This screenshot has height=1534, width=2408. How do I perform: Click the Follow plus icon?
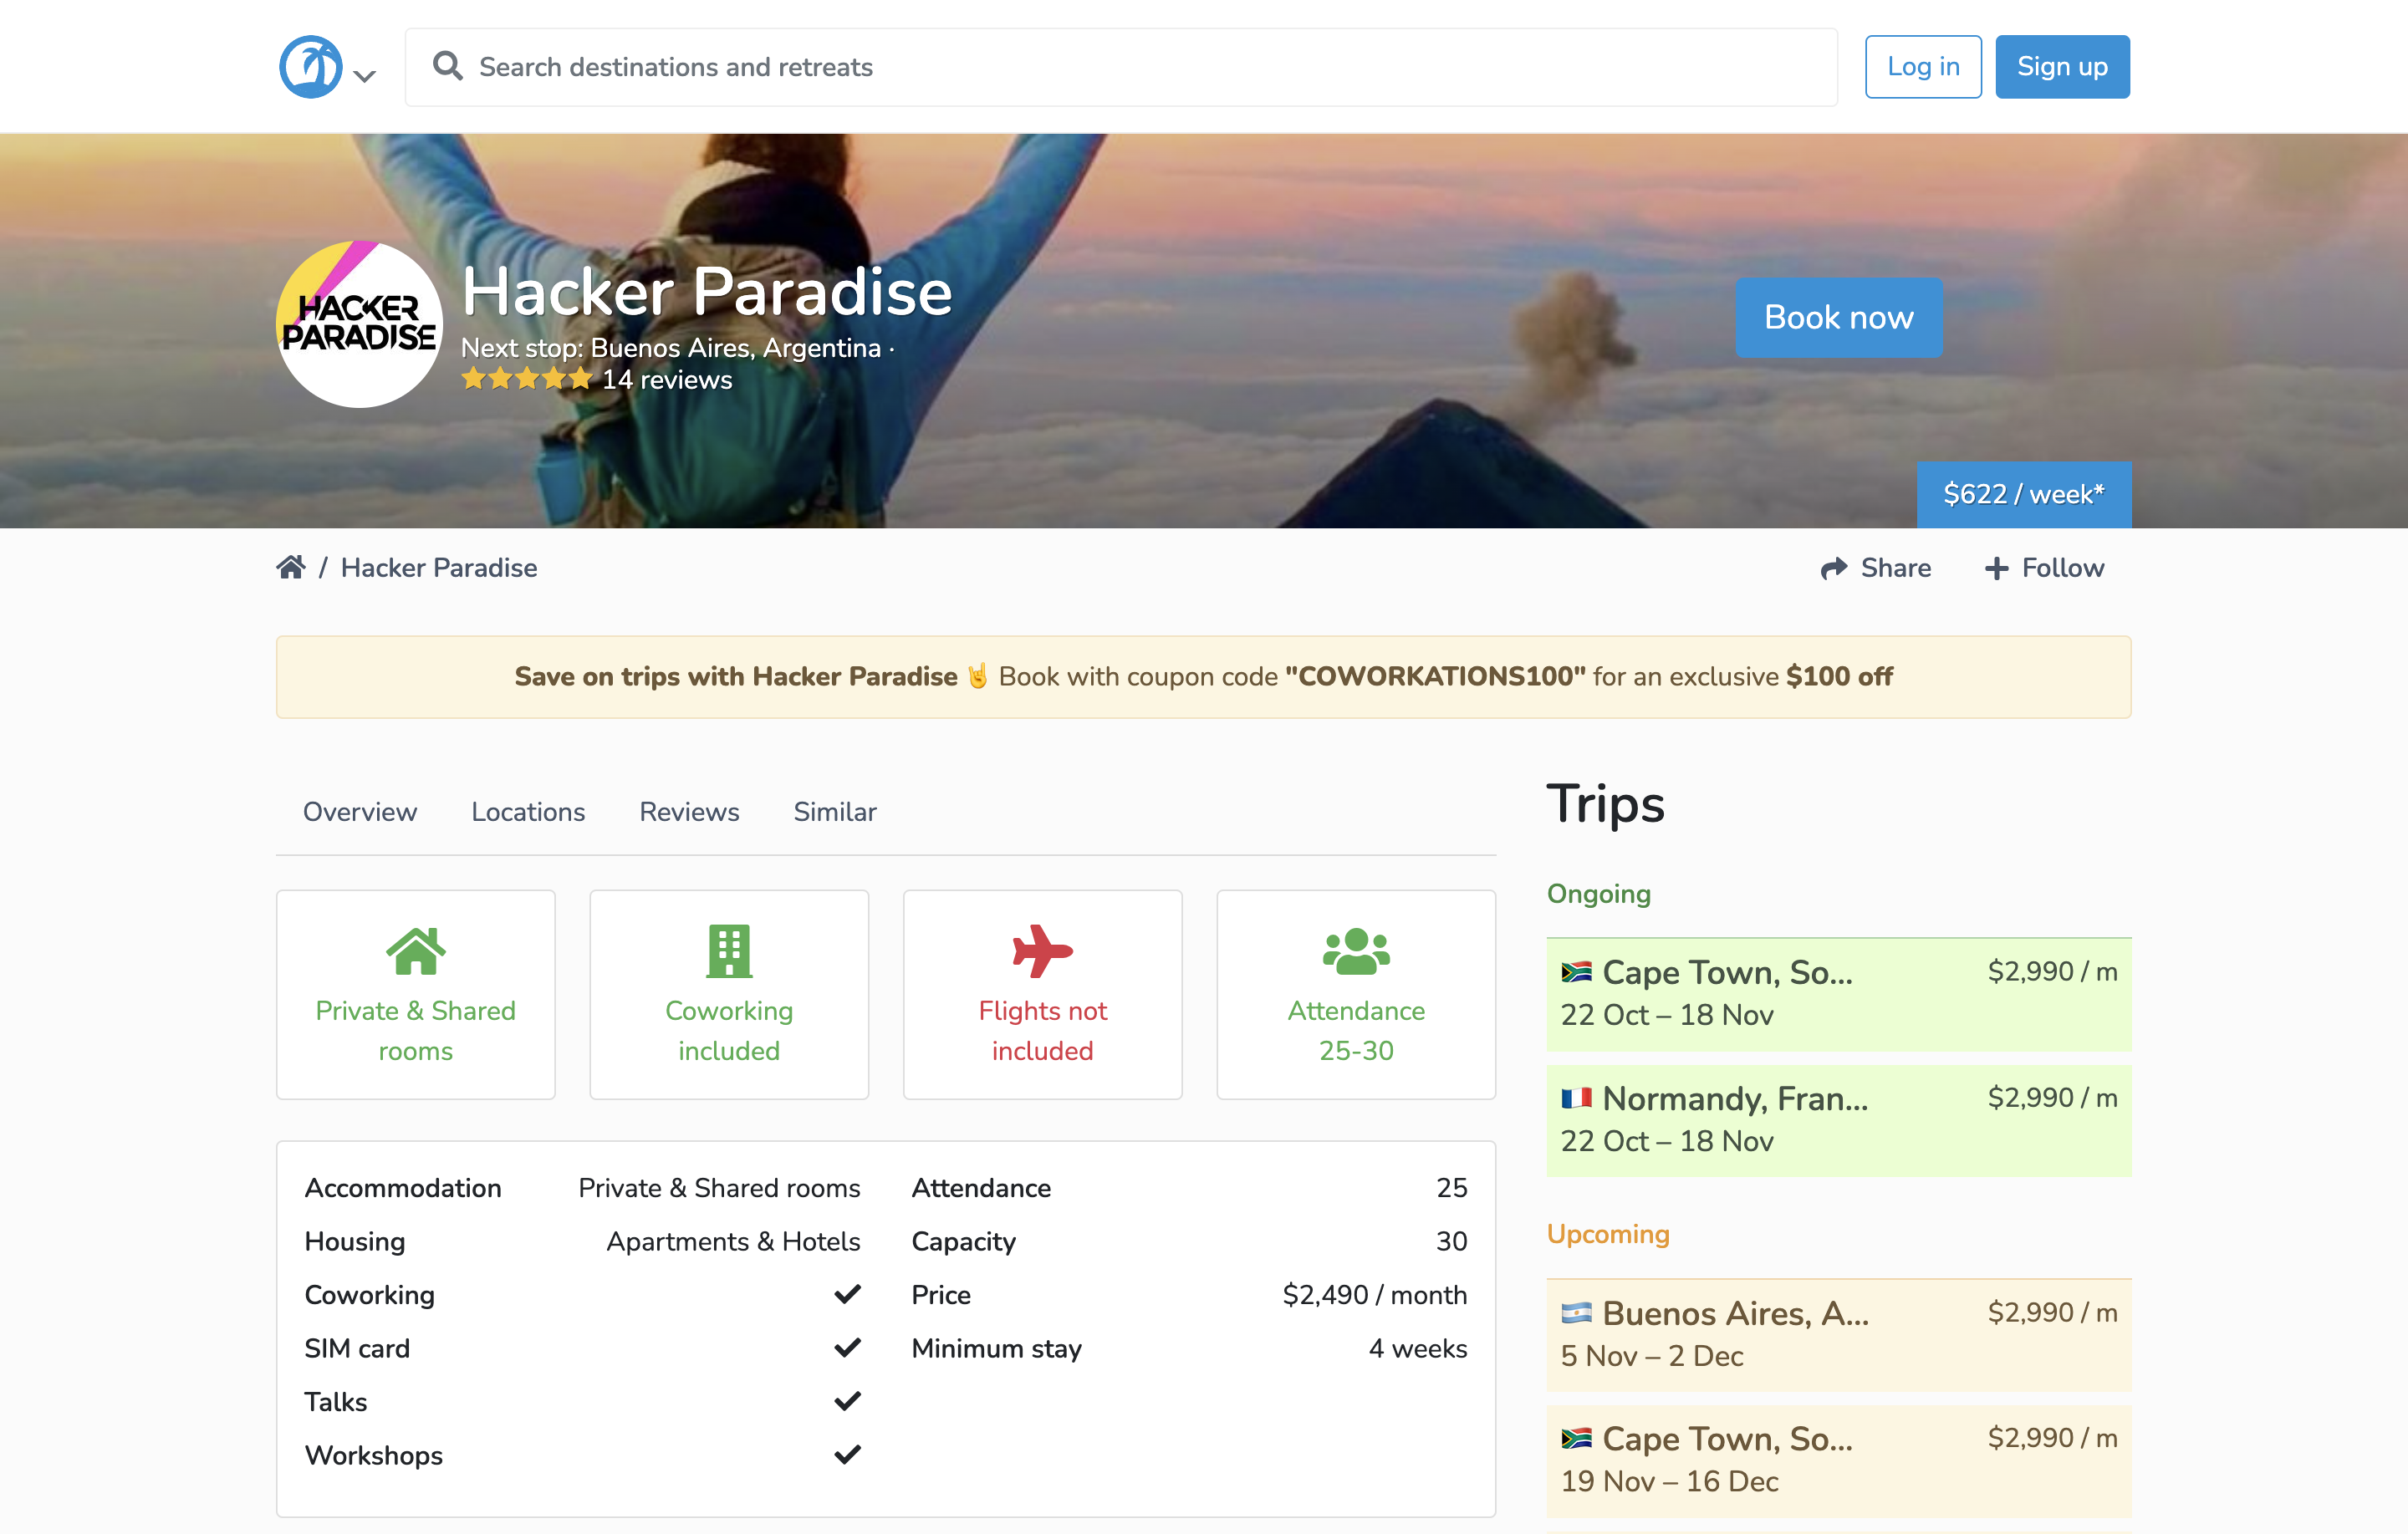click(x=1996, y=568)
